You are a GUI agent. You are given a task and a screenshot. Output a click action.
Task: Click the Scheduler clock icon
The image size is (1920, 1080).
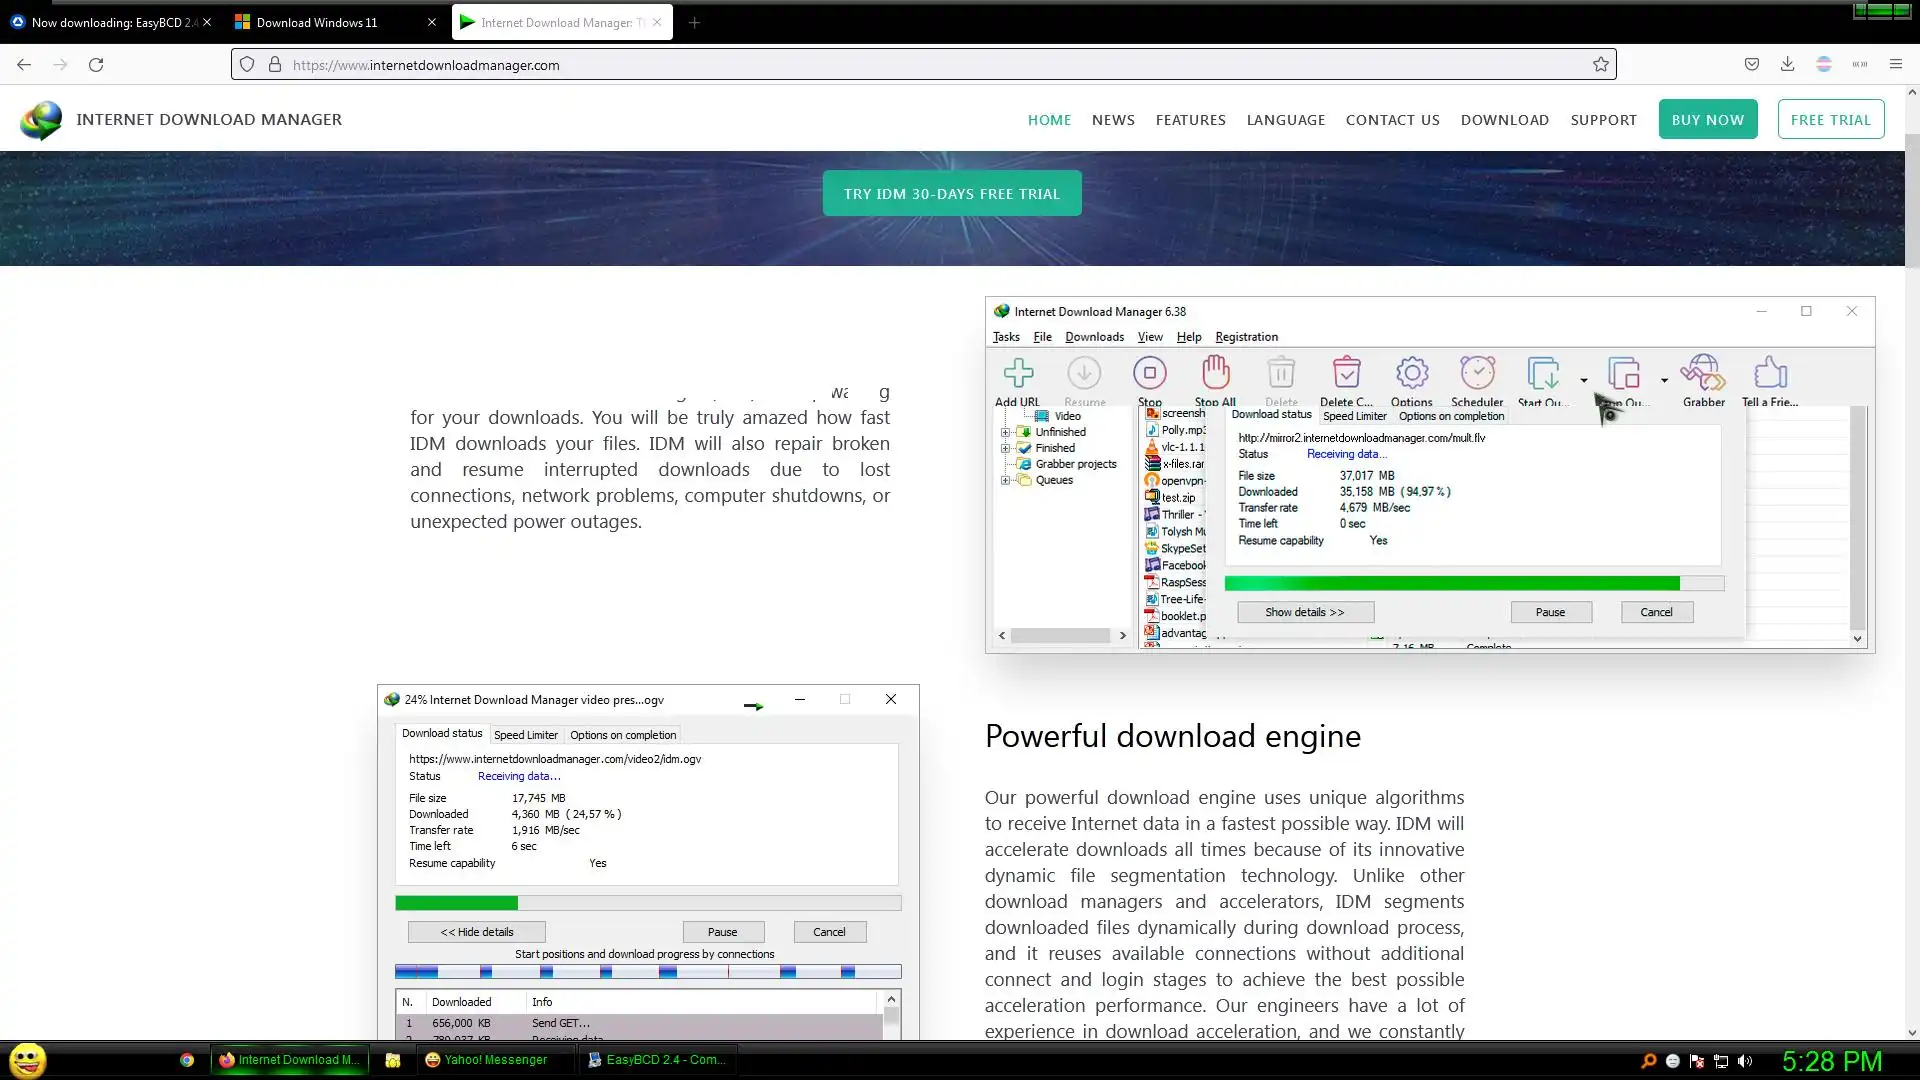(x=1477, y=373)
